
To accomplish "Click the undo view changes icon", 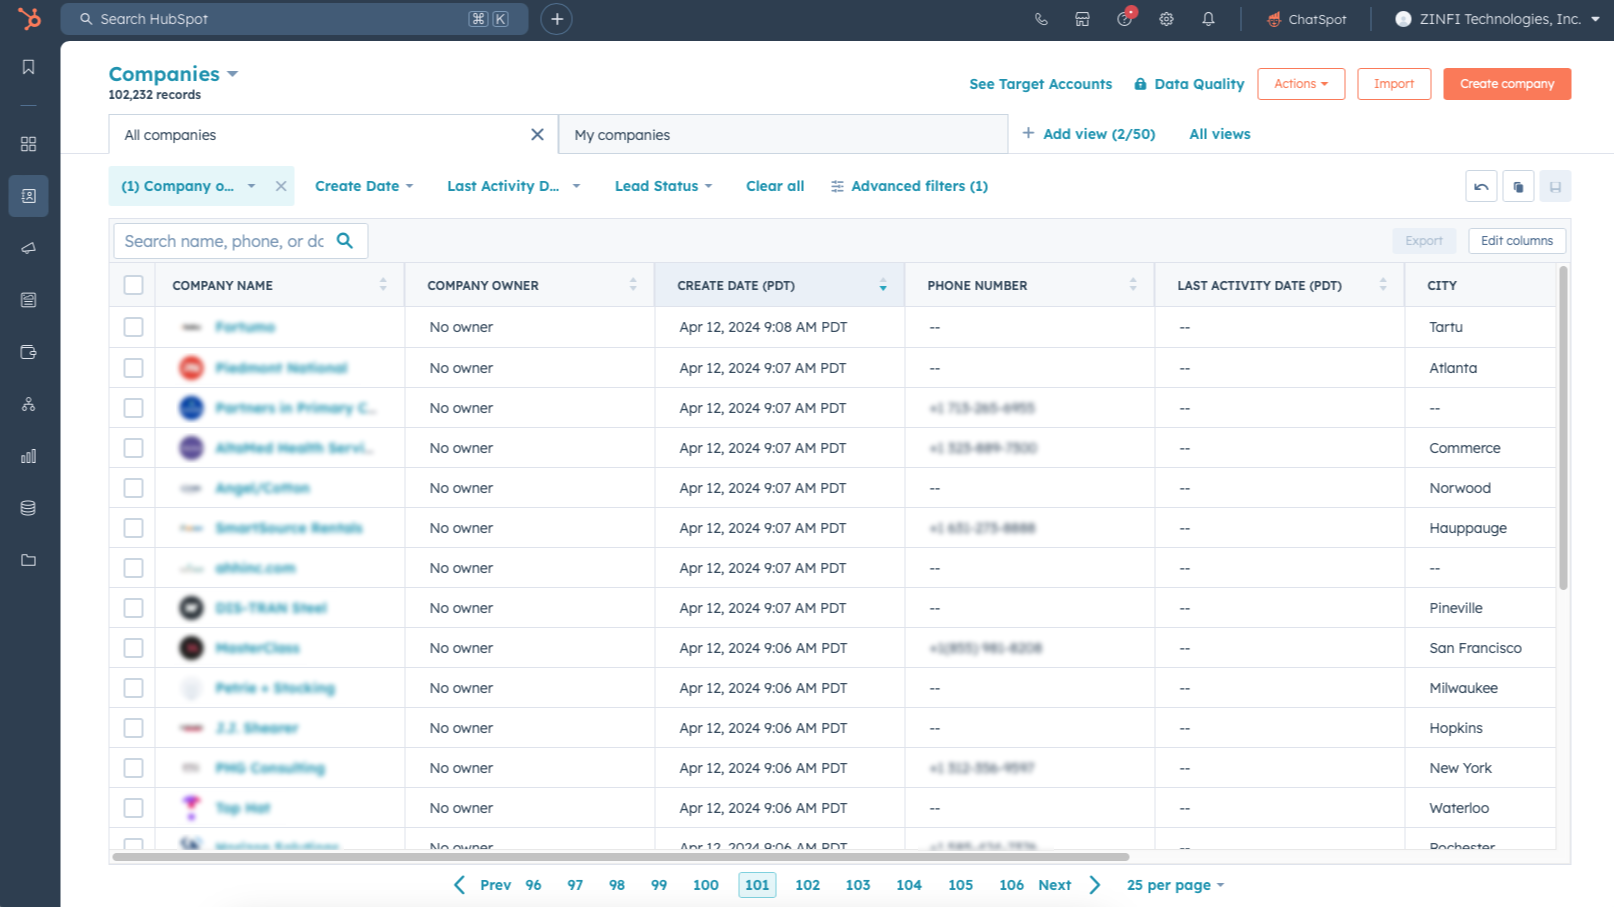I will pyautogui.click(x=1481, y=187).
